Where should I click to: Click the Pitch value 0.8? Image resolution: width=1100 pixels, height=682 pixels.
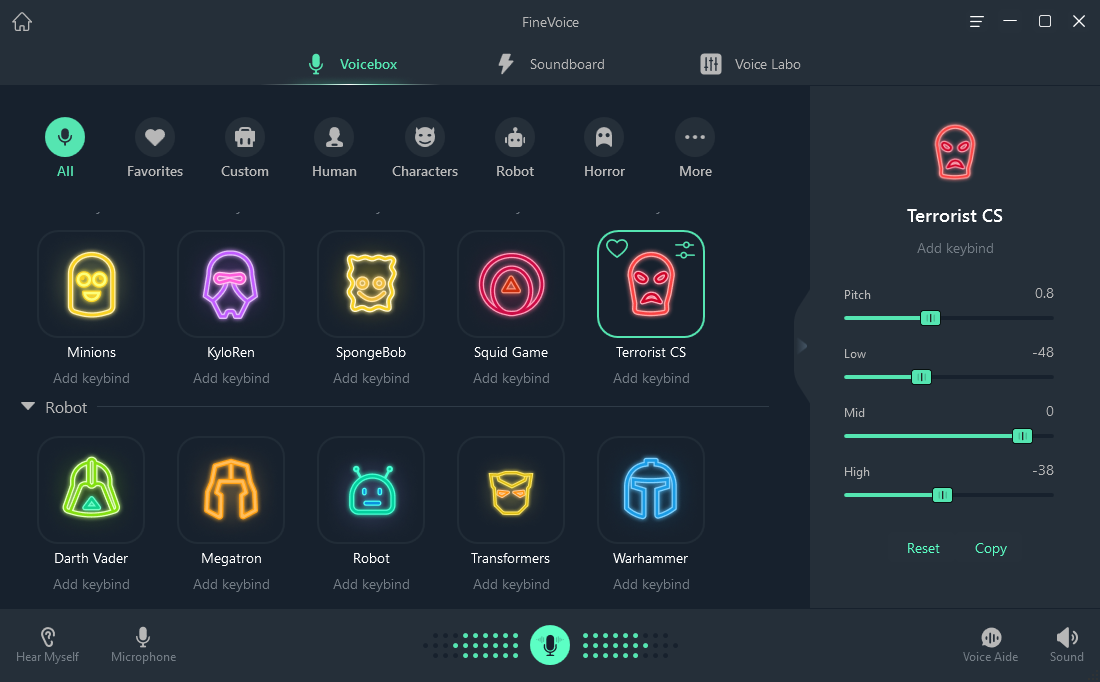(x=1044, y=293)
